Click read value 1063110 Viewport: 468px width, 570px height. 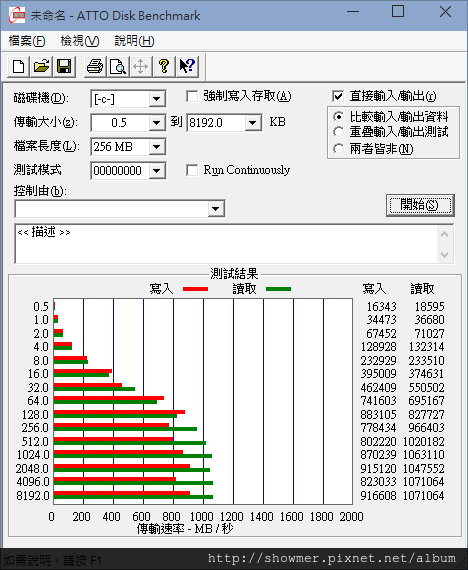click(x=424, y=455)
